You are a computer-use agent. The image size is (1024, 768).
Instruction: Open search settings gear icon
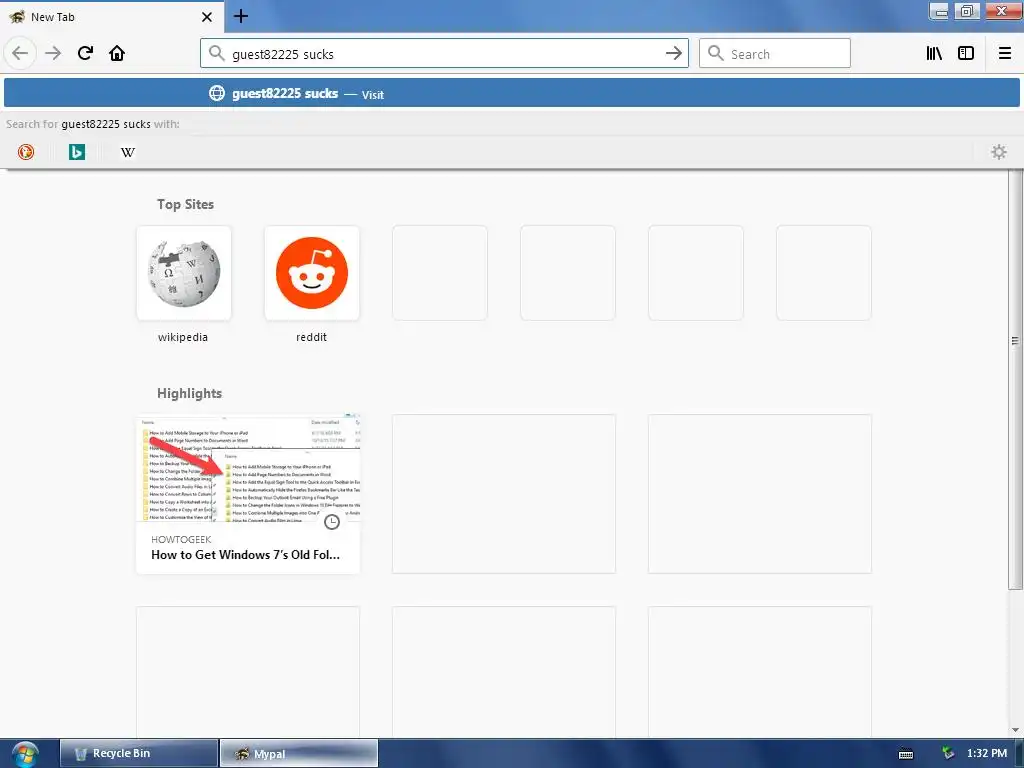click(999, 152)
